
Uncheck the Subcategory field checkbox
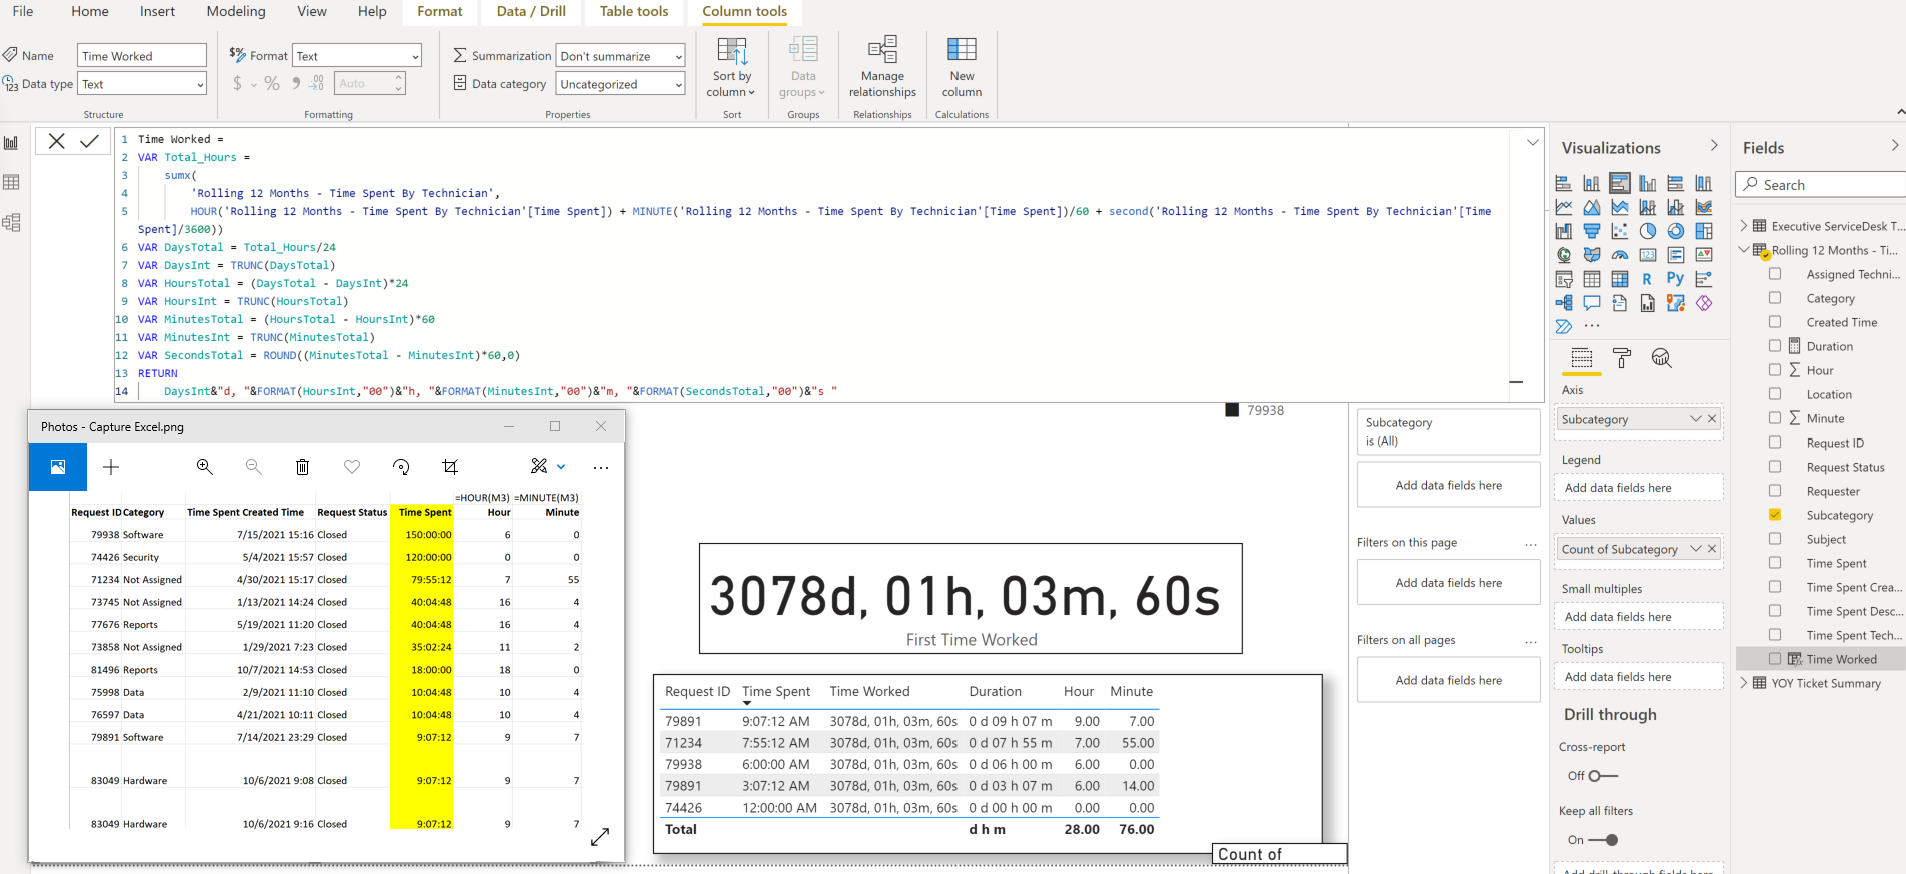coord(1775,515)
